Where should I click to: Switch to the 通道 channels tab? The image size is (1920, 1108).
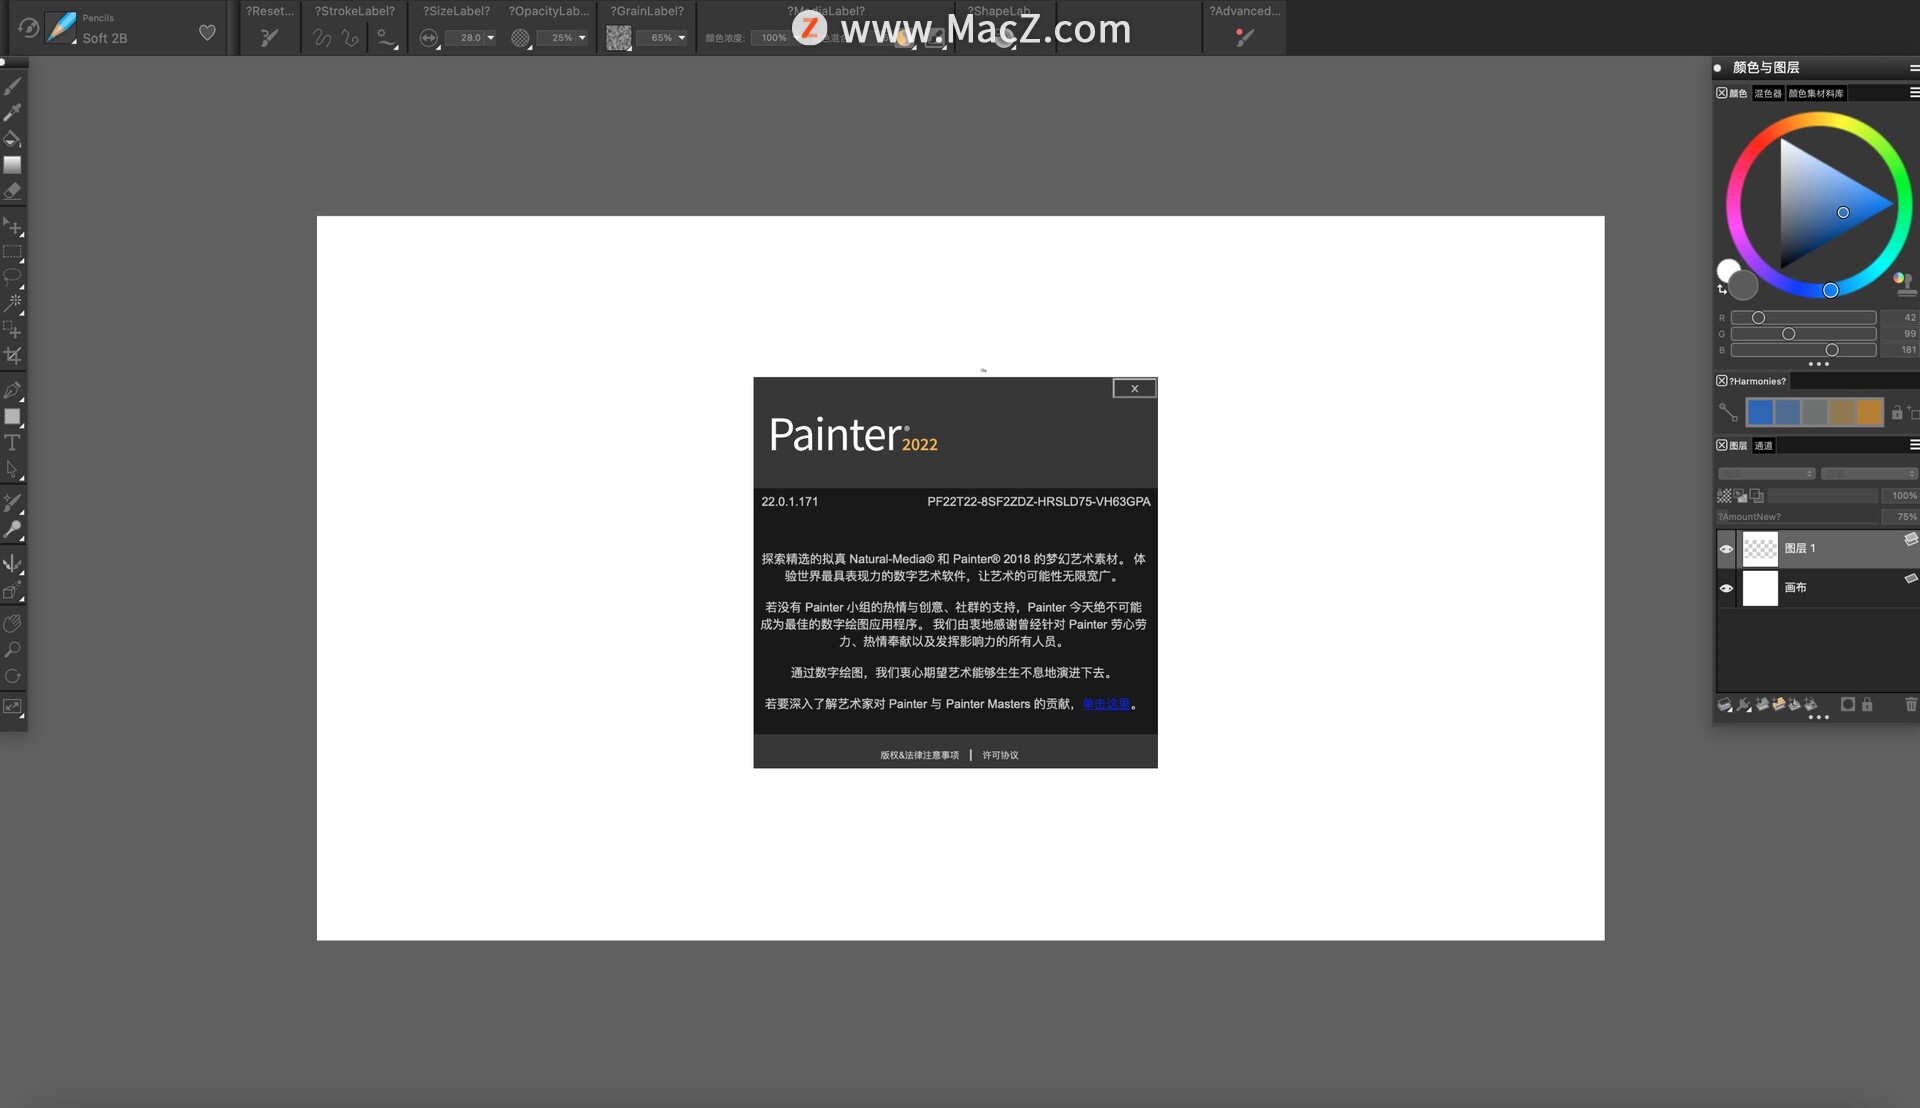point(1763,446)
